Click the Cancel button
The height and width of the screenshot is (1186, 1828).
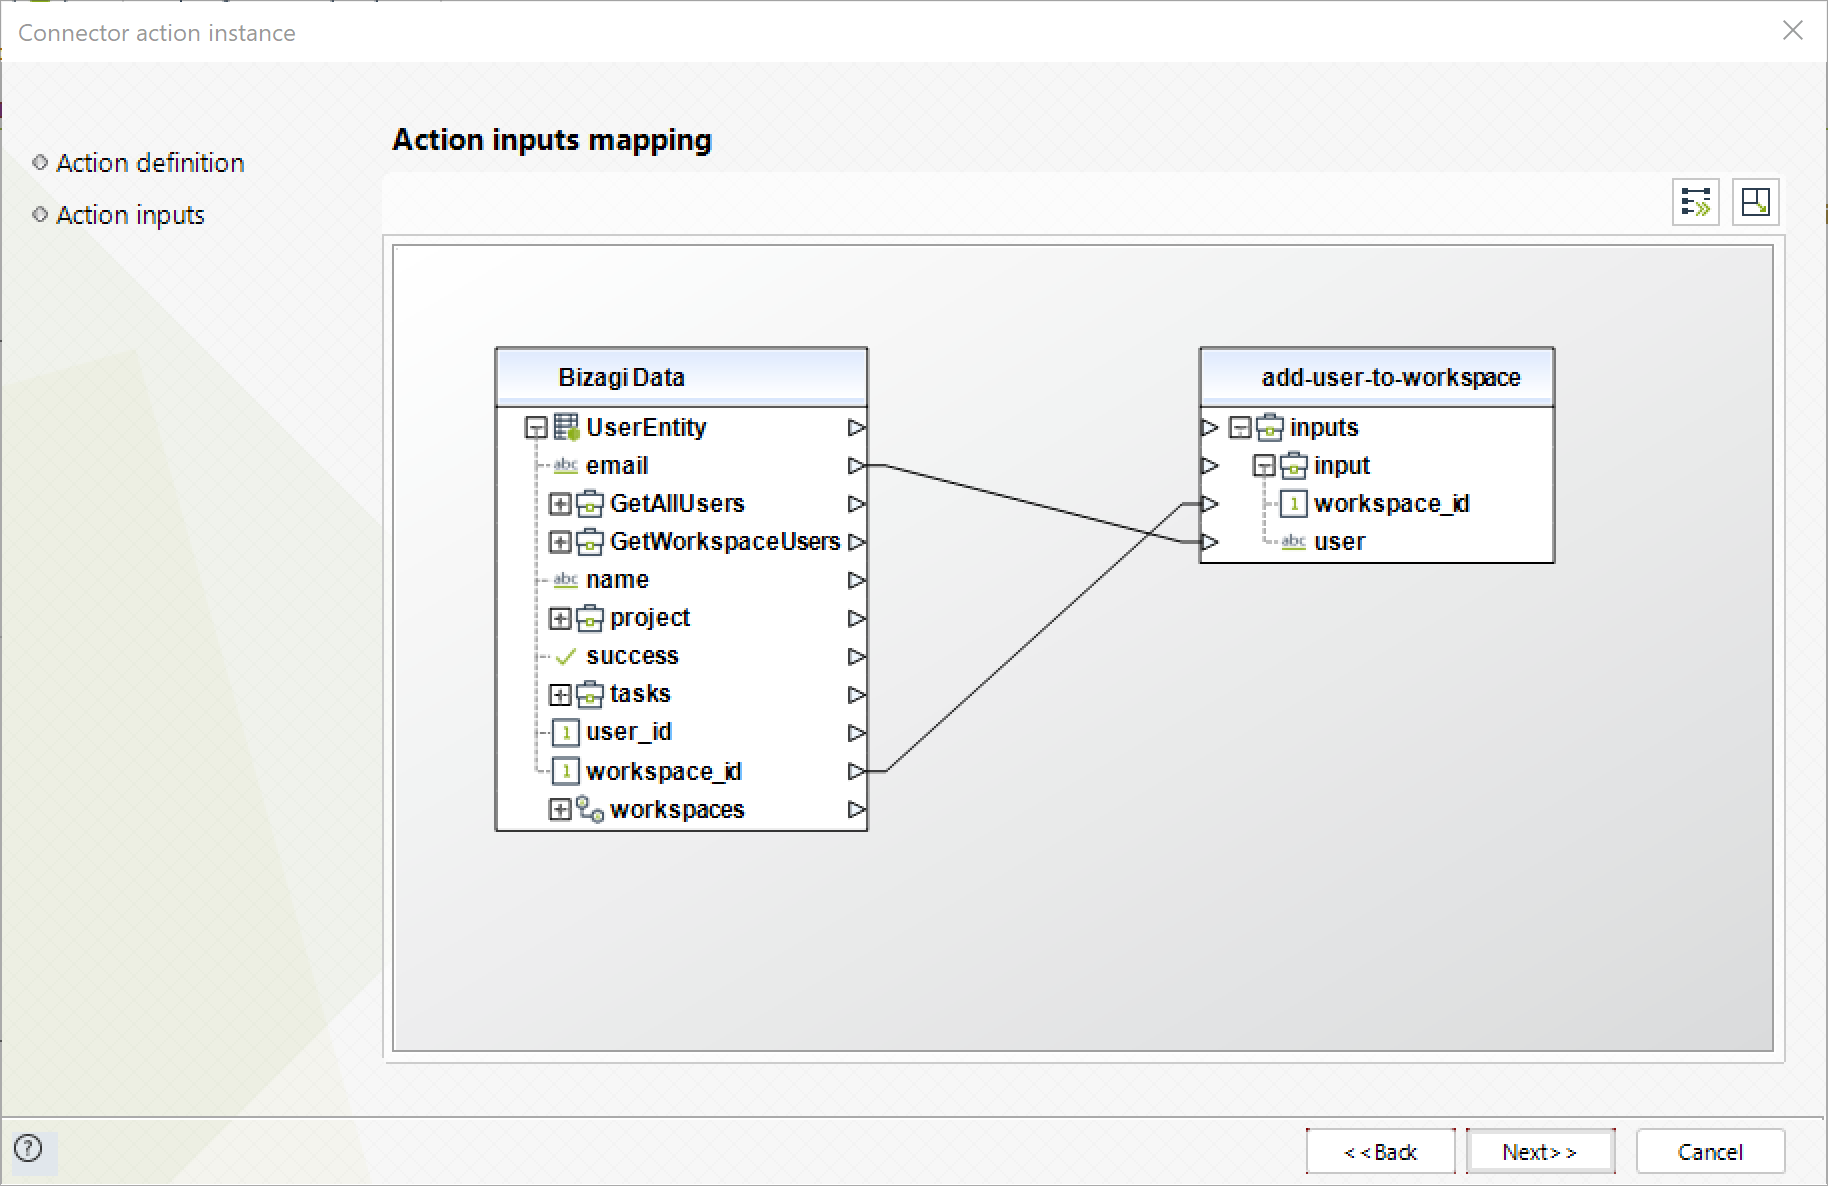(x=1710, y=1152)
